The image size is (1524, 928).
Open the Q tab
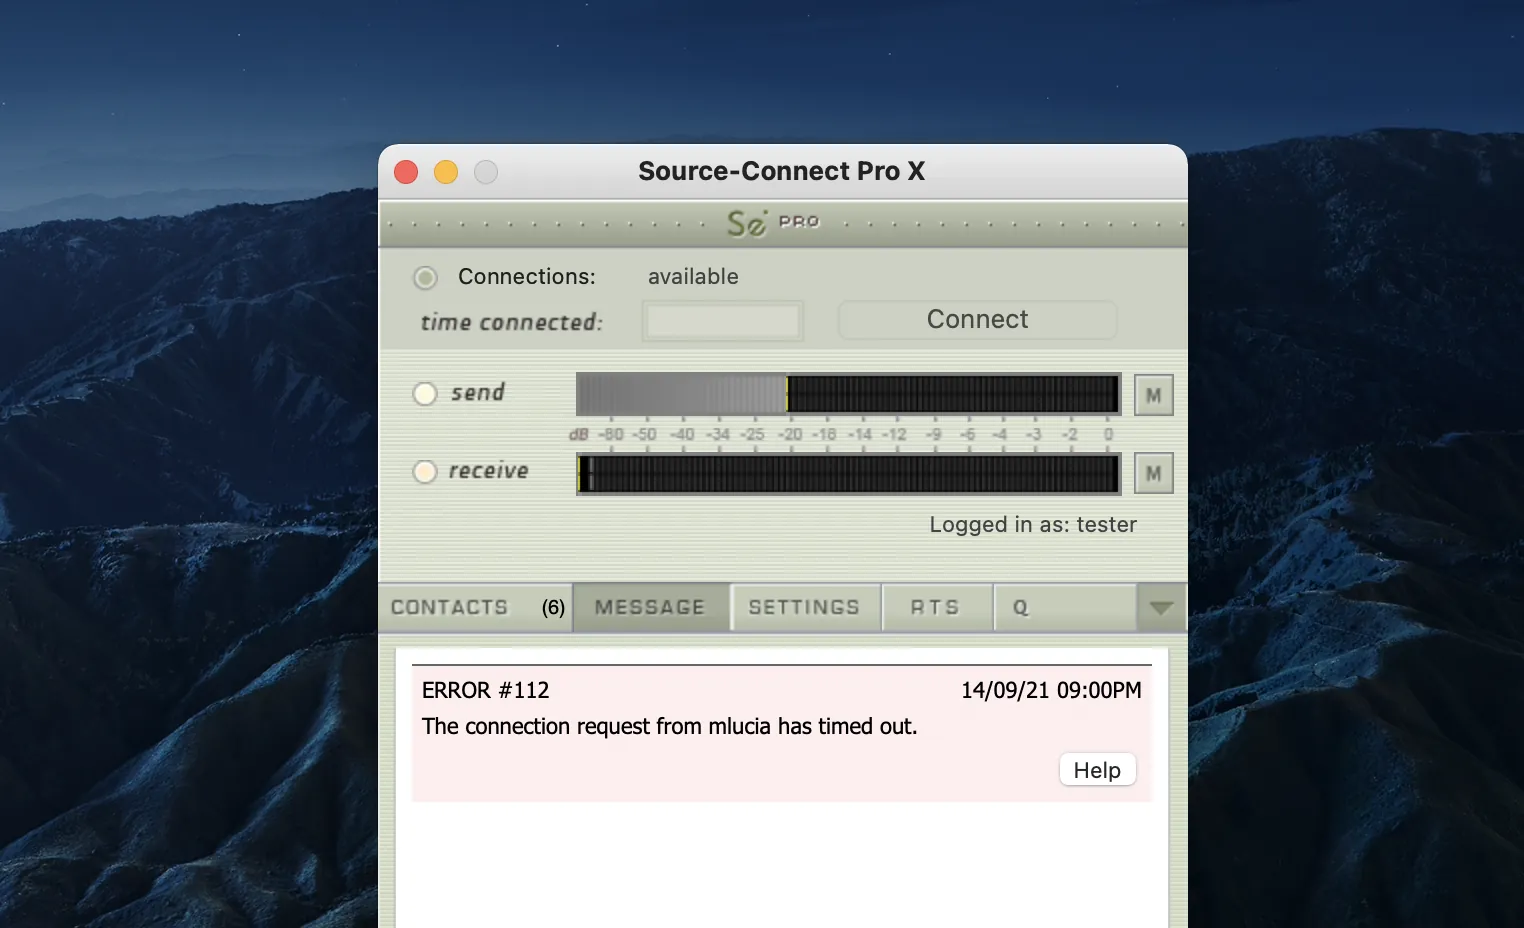point(1064,608)
